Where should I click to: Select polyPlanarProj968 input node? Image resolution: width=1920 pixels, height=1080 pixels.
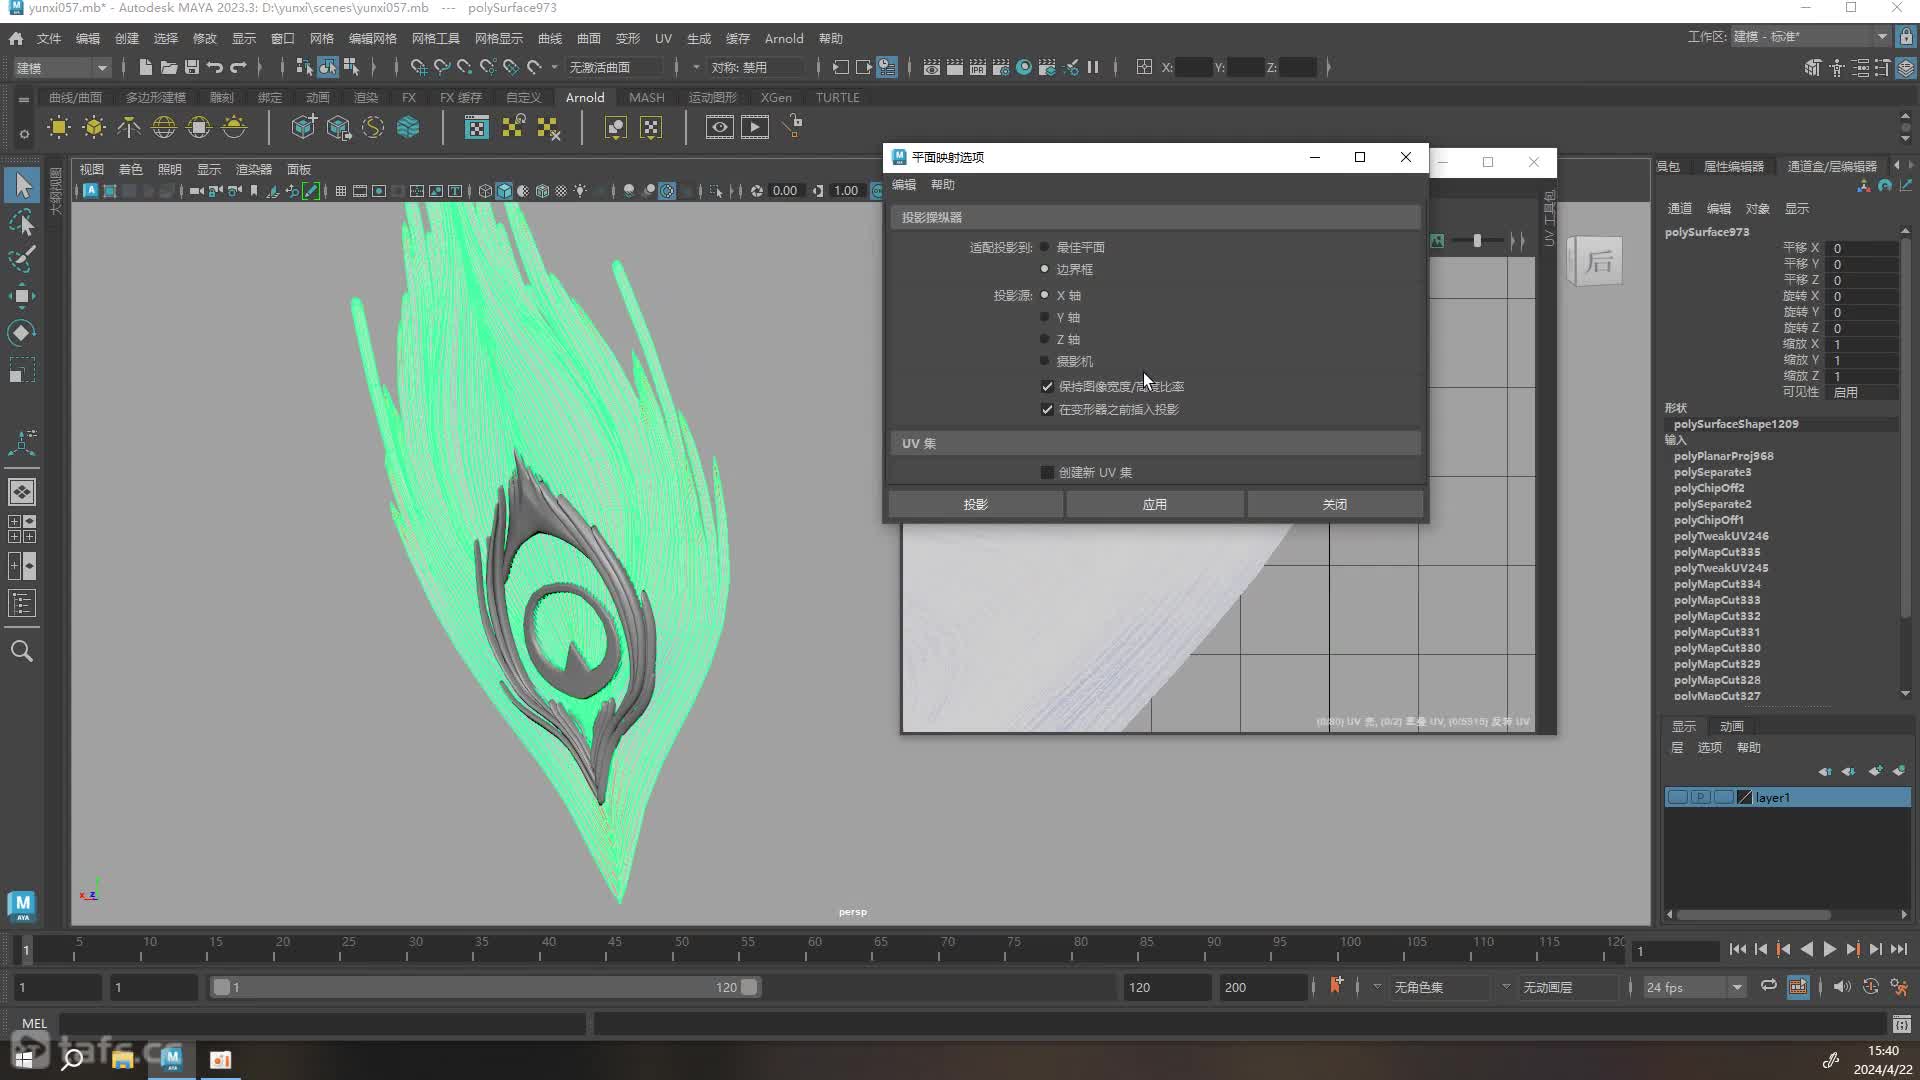[1723, 456]
